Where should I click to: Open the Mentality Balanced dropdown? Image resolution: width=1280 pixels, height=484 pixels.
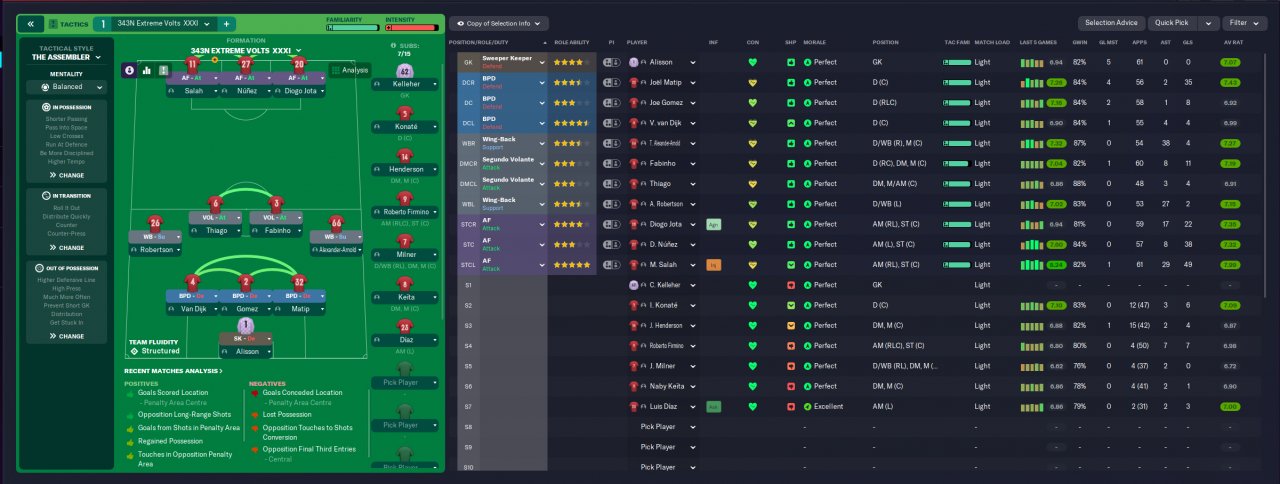(67, 87)
